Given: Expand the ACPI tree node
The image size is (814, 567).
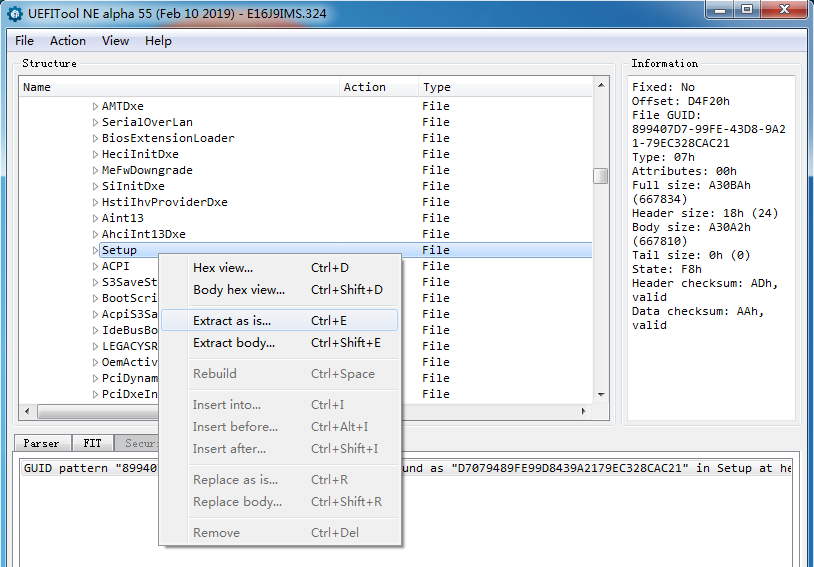Looking at the screenshot, I should [95, 266].
